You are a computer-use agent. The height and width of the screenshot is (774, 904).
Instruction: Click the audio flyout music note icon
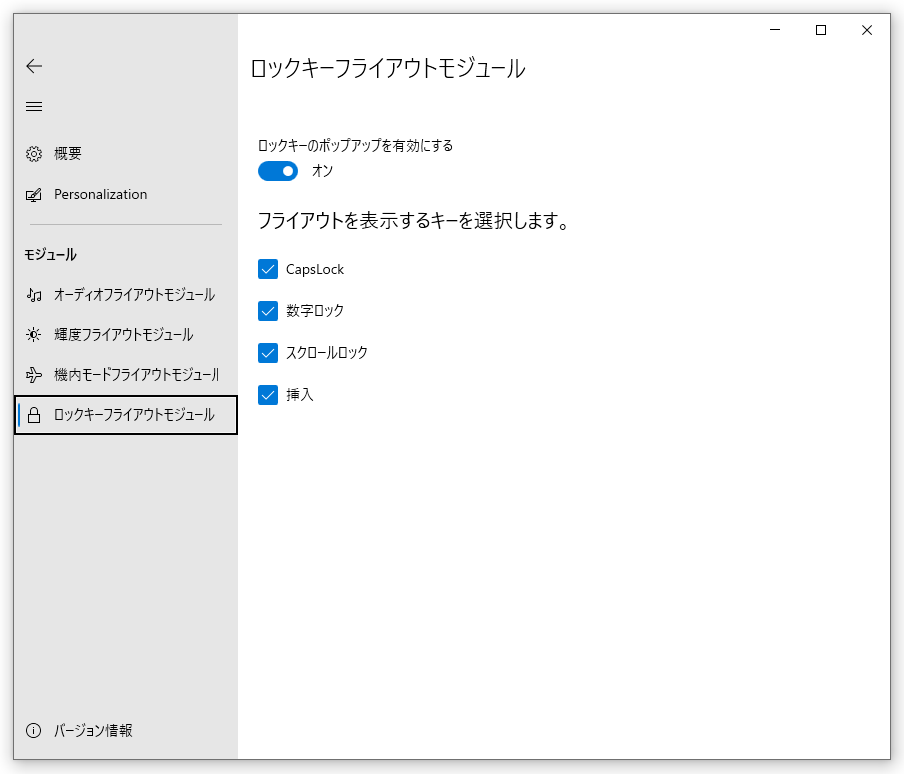click(34, 295)
